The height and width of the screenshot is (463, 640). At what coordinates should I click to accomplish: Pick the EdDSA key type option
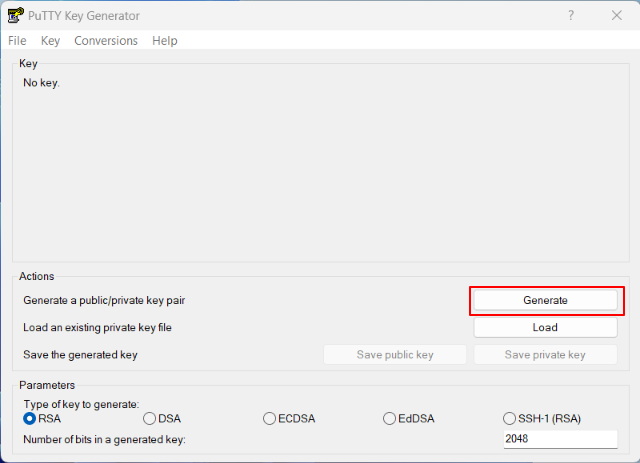point(390,419)
